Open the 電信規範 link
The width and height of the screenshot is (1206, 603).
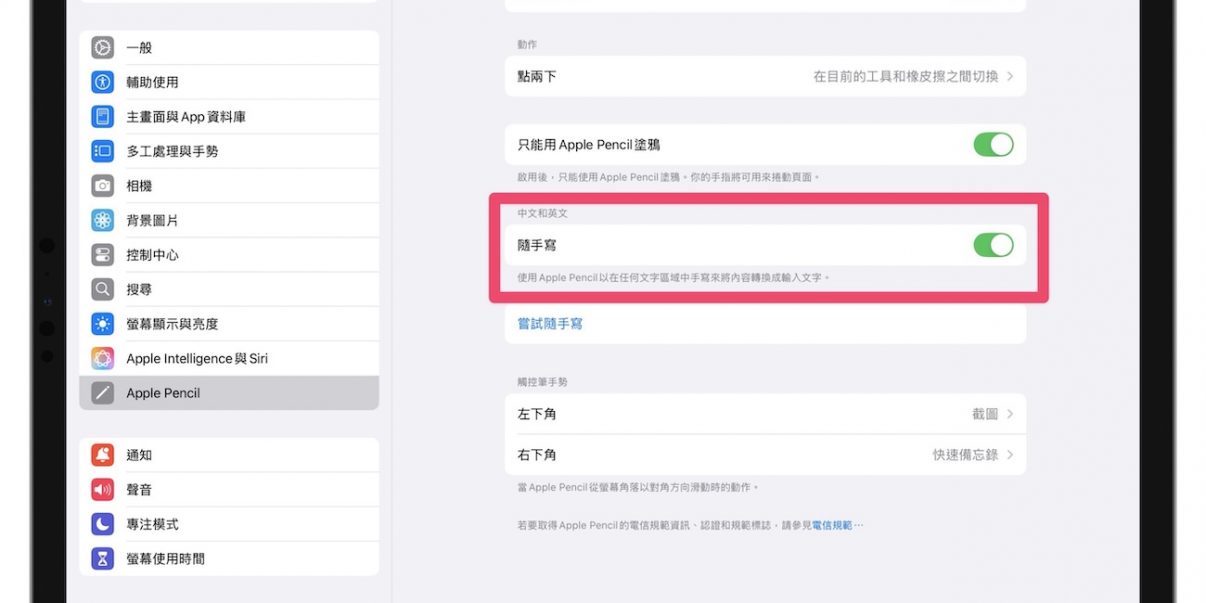point(832,525)
